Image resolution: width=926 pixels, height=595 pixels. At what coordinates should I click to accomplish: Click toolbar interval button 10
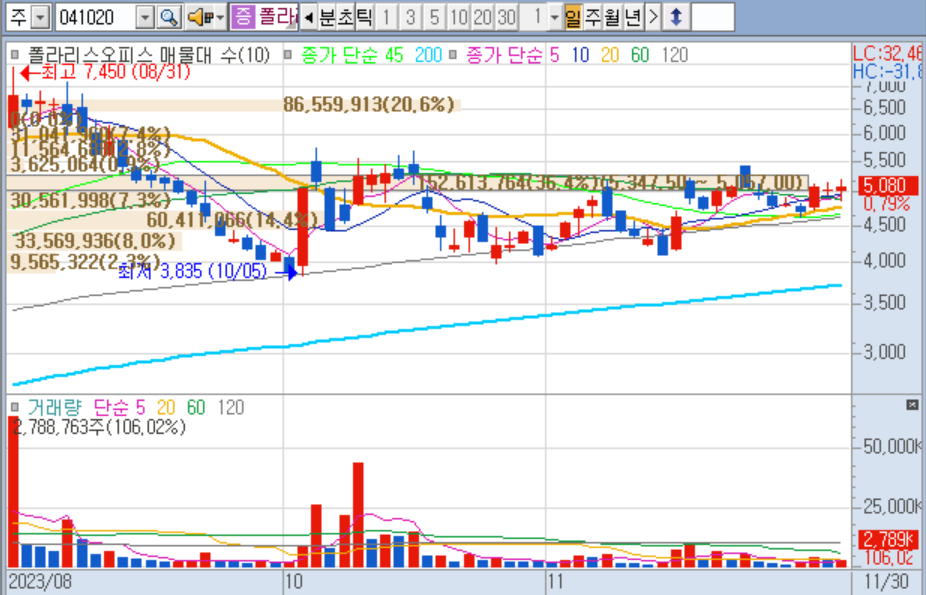pos(459,17)
